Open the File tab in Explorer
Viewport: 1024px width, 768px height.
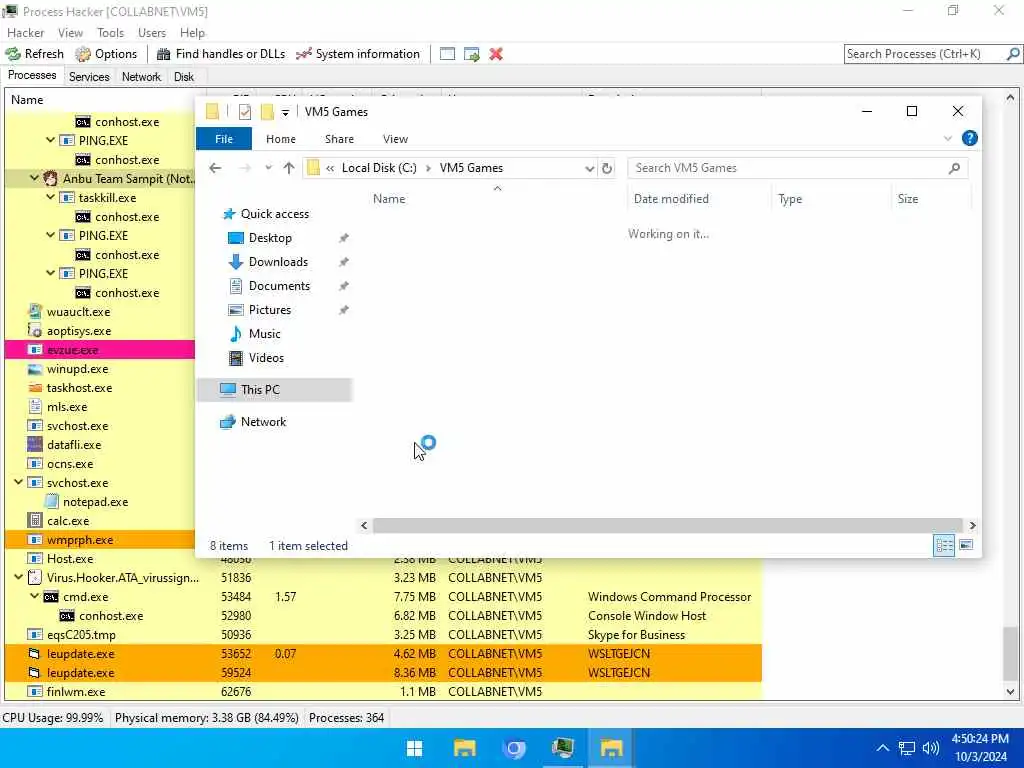(224, 139)
